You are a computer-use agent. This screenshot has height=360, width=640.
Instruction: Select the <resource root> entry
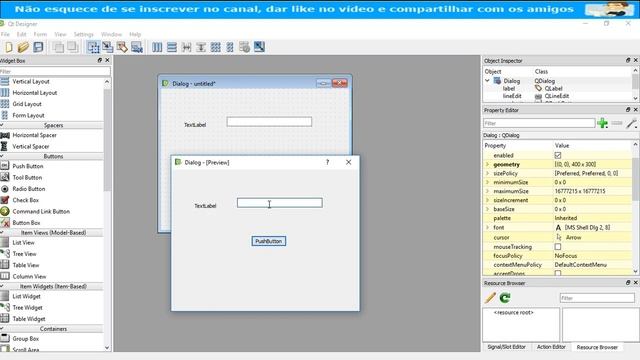pos(513,313)
